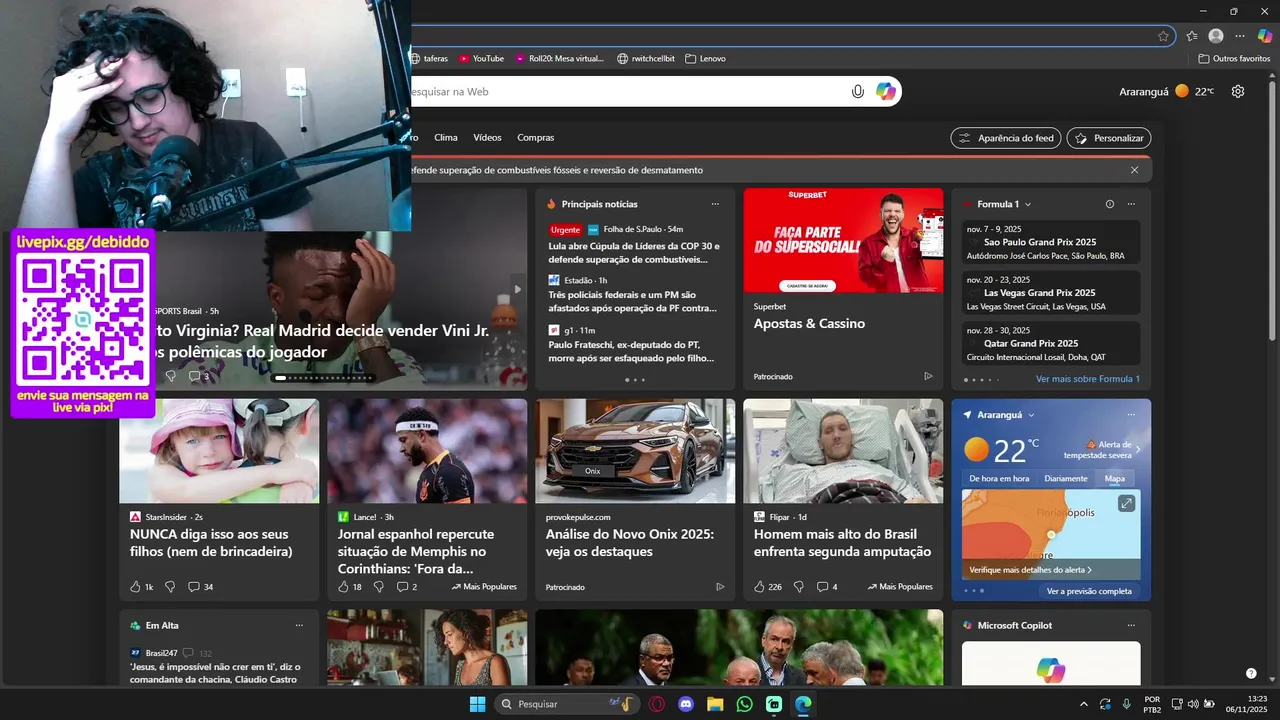Open Ver a previsão completa link
1280x720 pixels.
(1089, 591)
